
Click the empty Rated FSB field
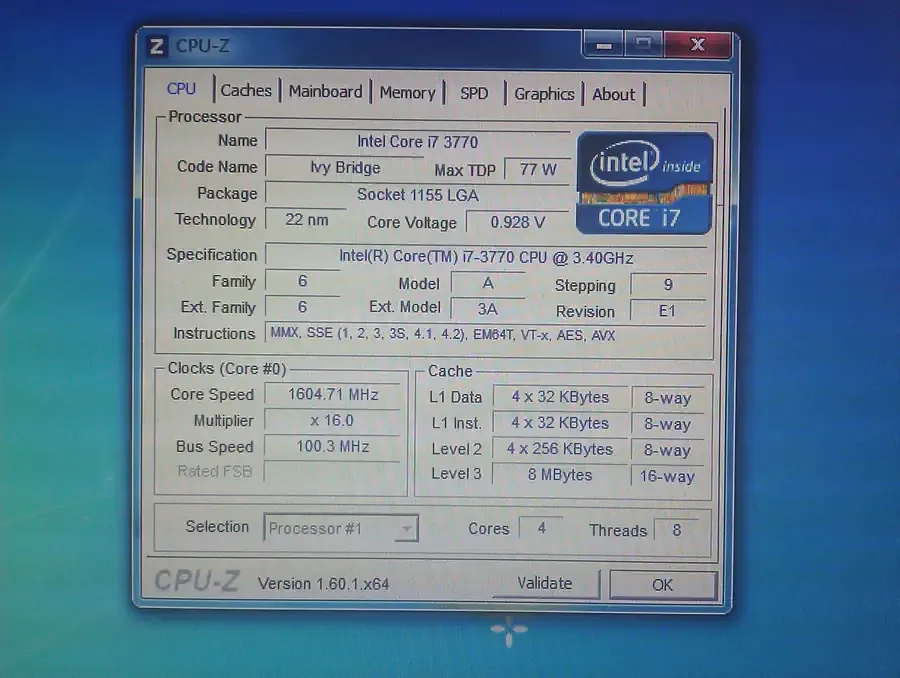click(332, 471)
